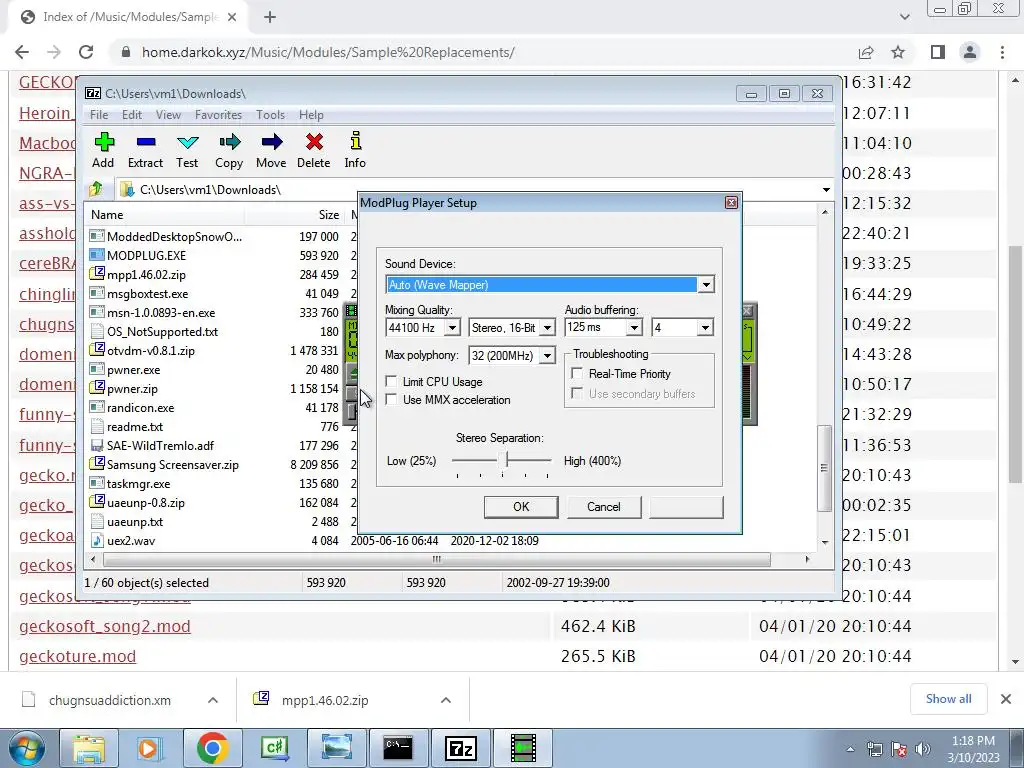The width and height of the screenshot is (1024, 768).
Task: Open Chrome side panel icon
Action: (938, 52)
